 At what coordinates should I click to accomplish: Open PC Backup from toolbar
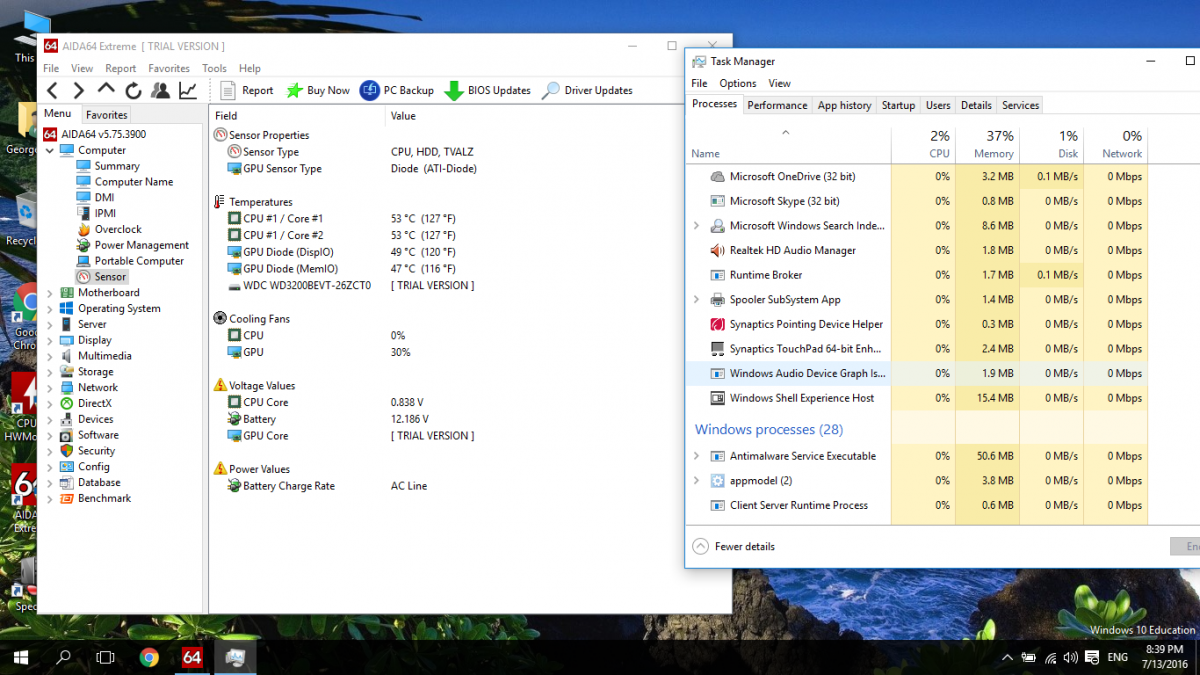[x=397, y=90]
